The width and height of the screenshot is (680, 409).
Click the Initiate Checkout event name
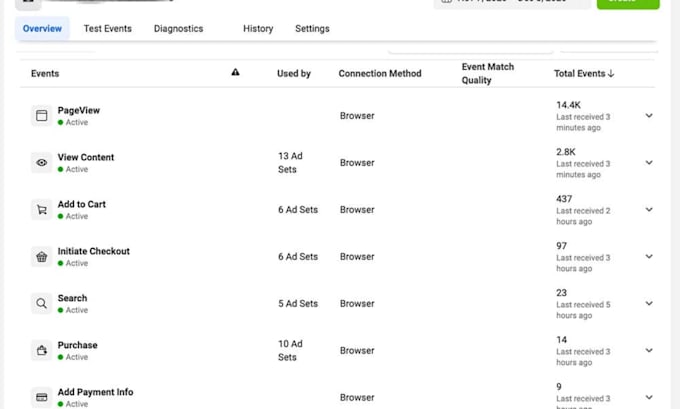[x=94, y=251]
